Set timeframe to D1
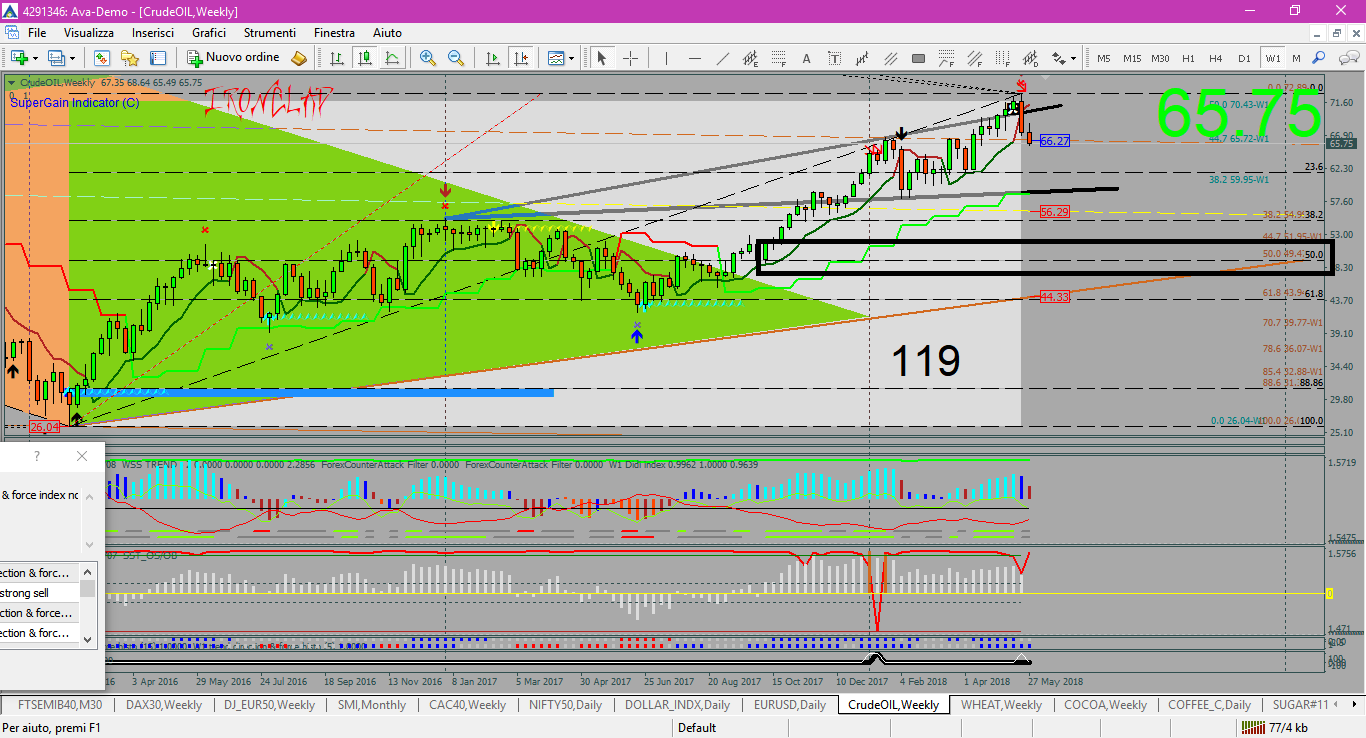Viewport: 1366px width, 738px height. 1244,58
